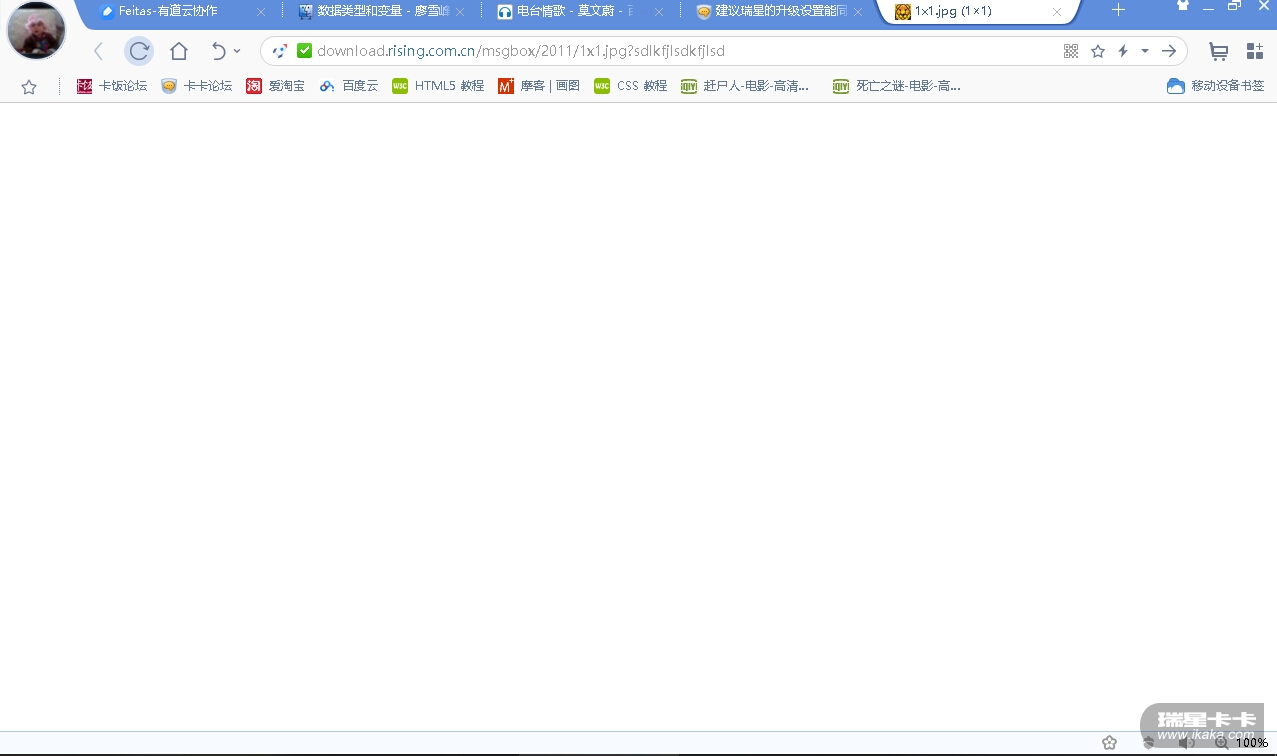Open the 卡饭论坛 bookmark
1277x756 pixels.
tap(112, 86)
